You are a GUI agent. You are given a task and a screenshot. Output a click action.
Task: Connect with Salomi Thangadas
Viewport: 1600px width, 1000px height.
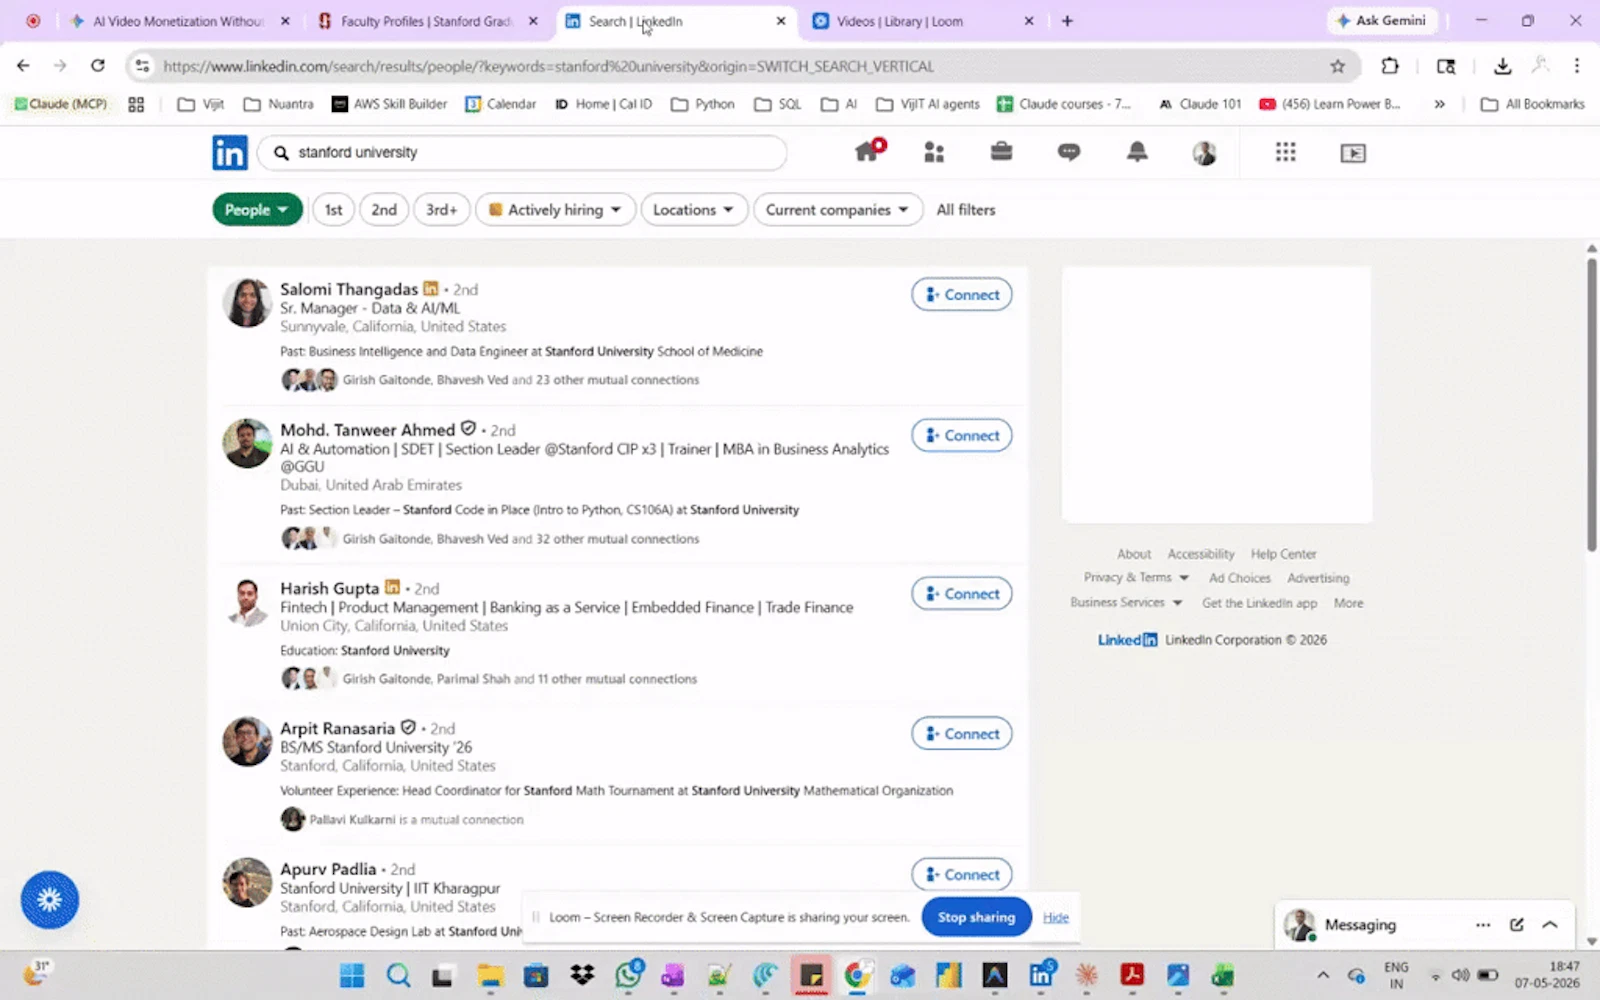point(962,295)
